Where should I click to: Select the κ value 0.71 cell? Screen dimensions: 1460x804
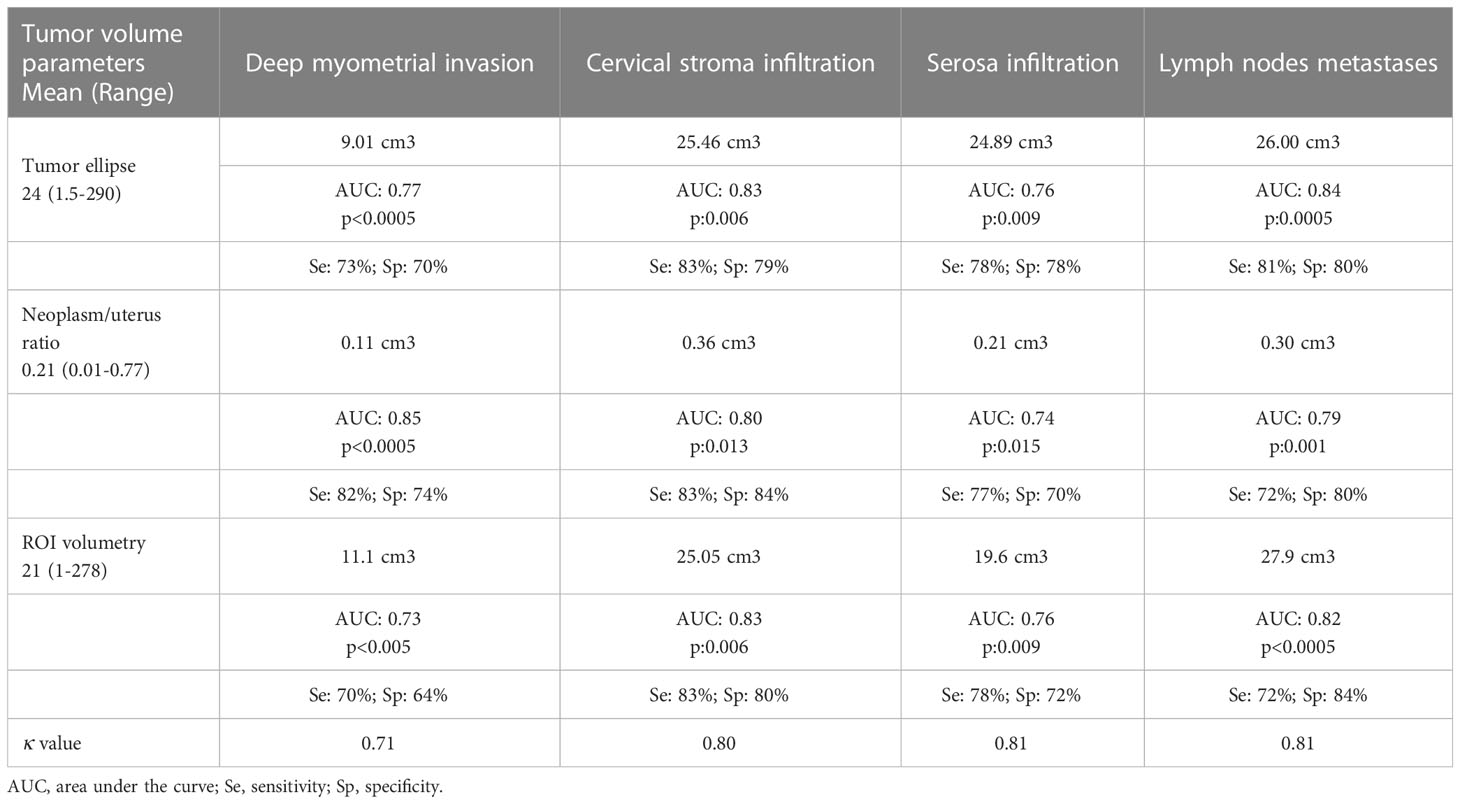[x=389, y=743]
